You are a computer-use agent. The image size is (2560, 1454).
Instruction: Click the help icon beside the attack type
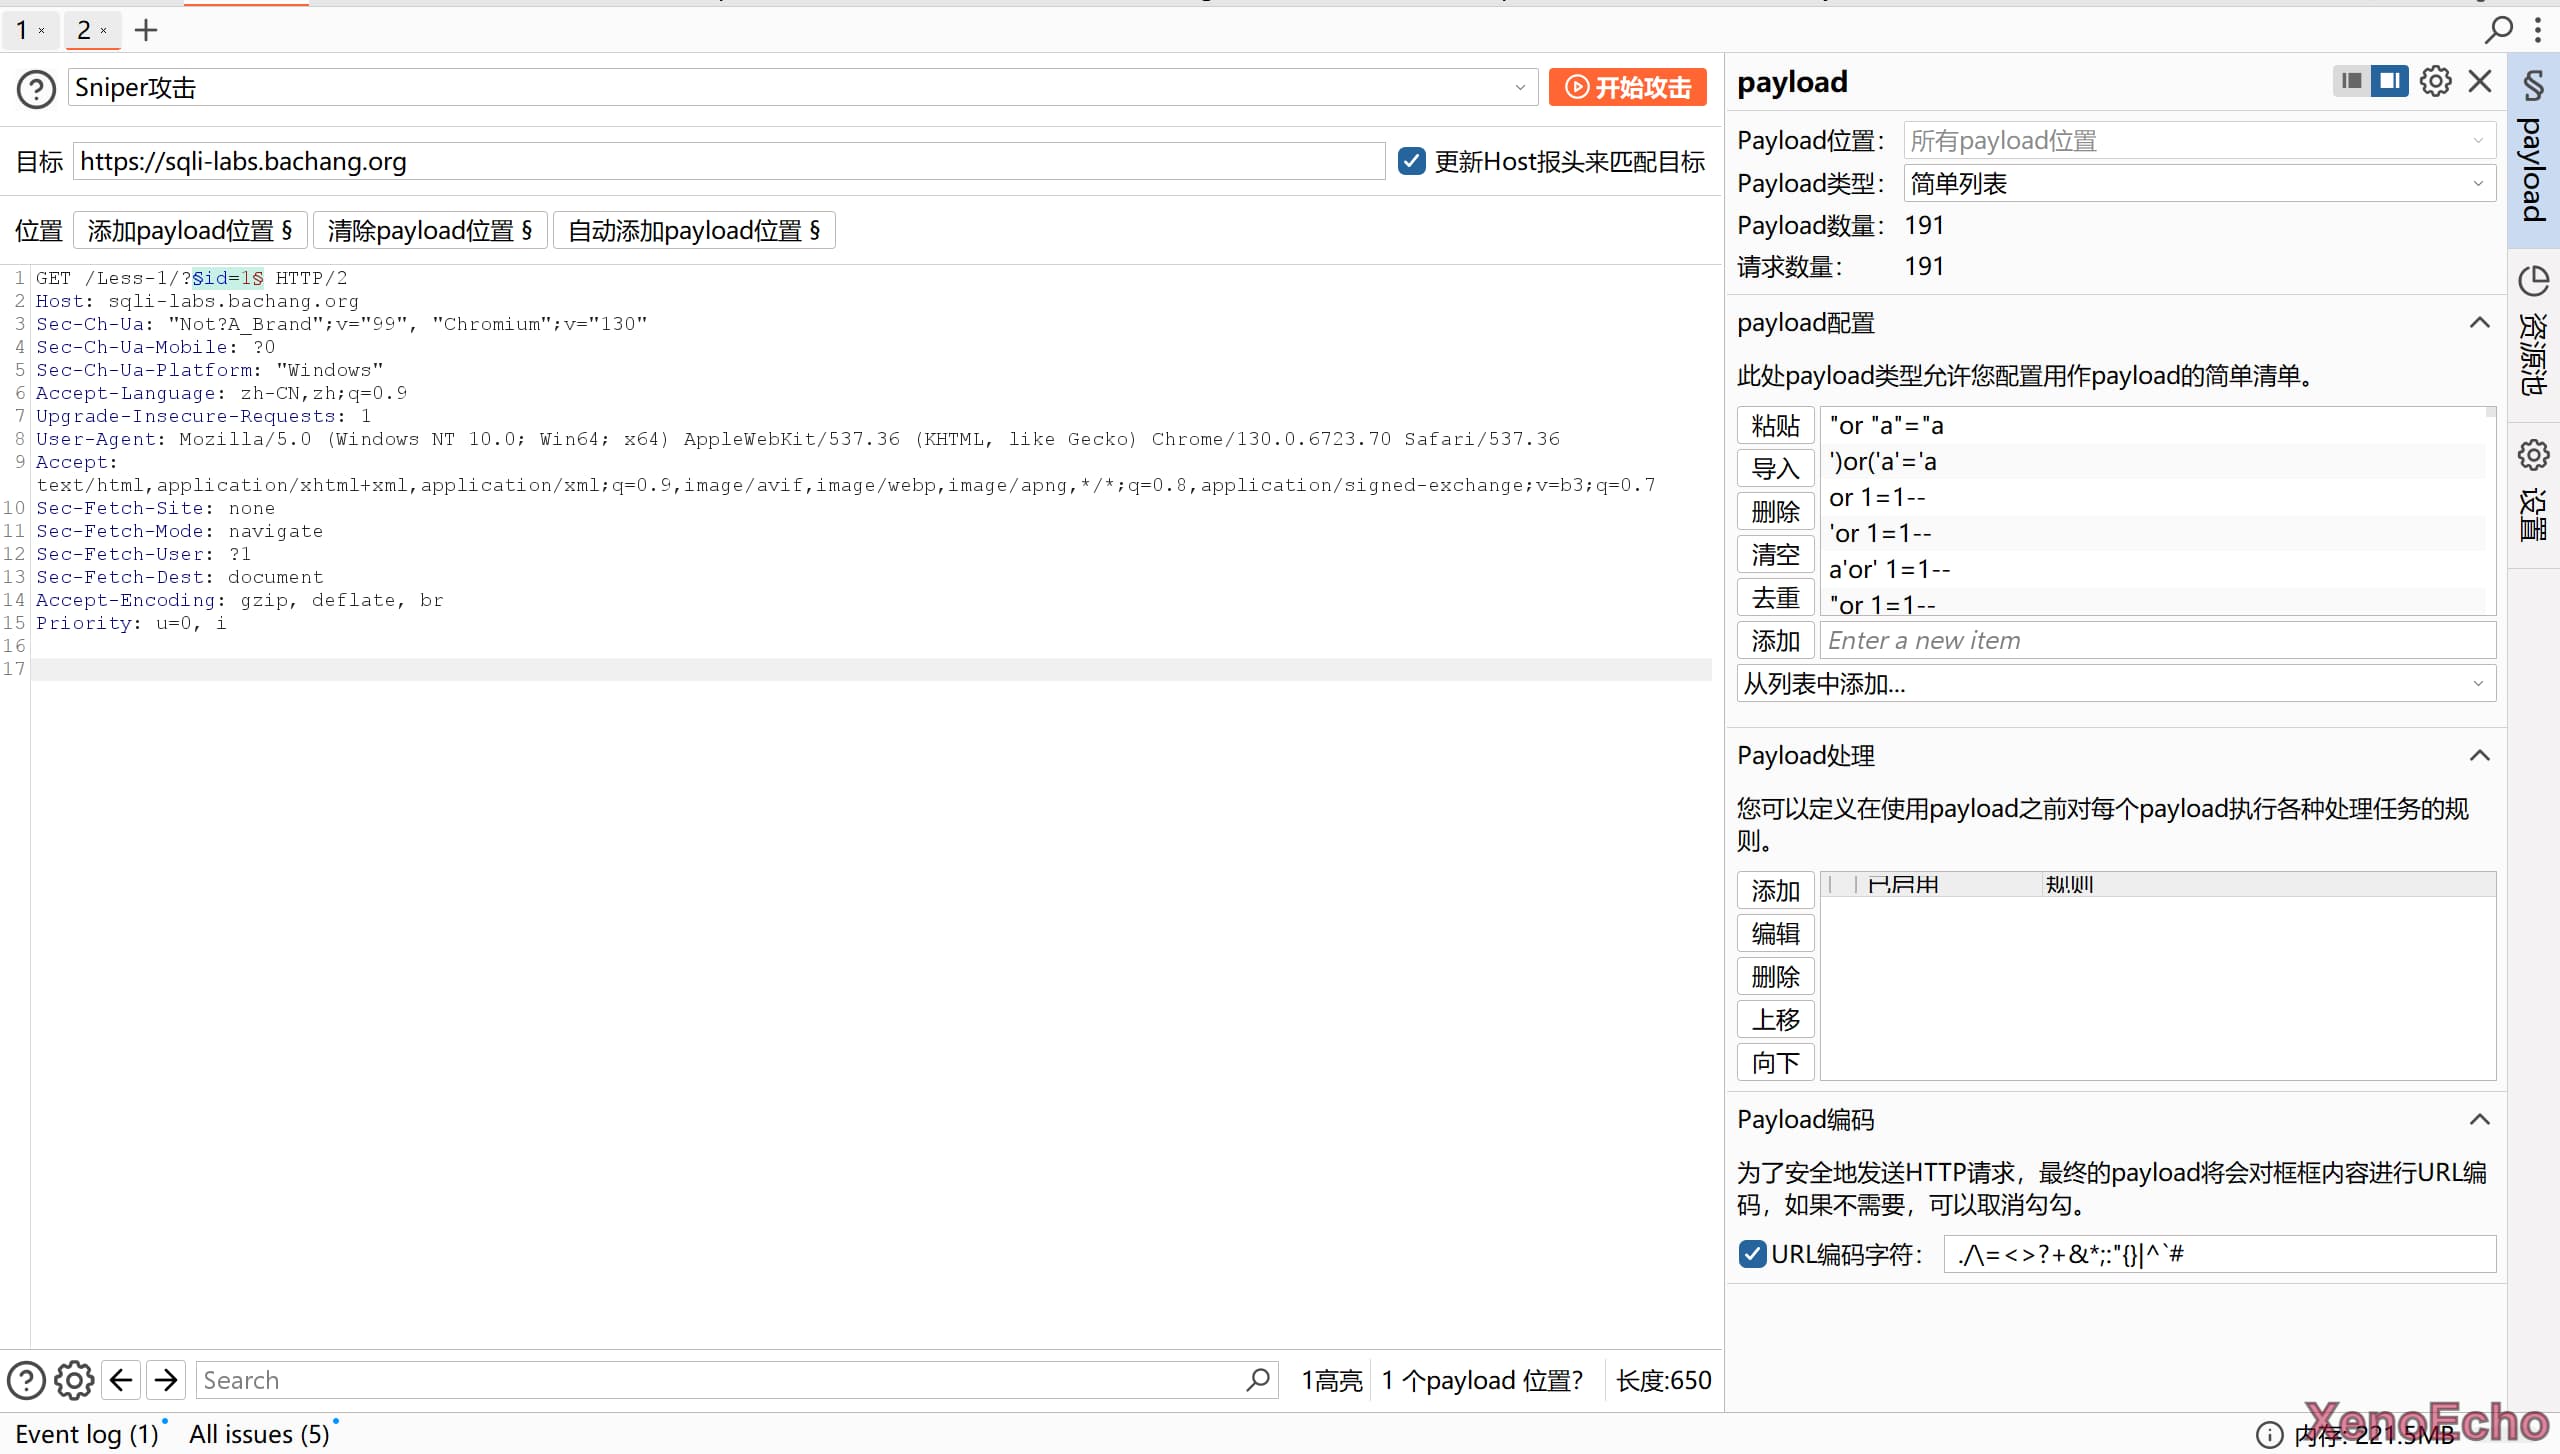[36, 89]
